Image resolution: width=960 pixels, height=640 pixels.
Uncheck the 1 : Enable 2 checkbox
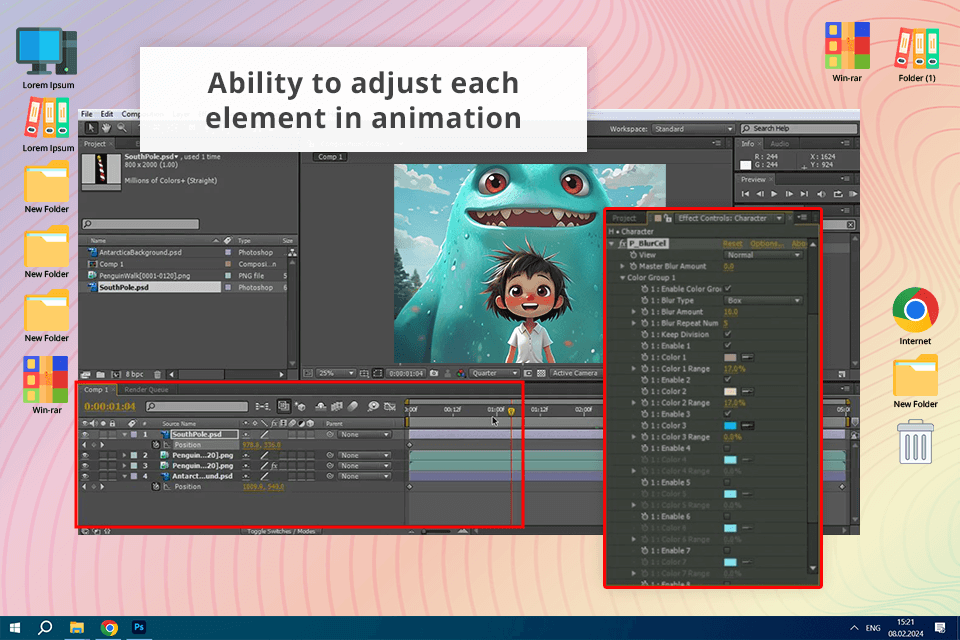728,380
